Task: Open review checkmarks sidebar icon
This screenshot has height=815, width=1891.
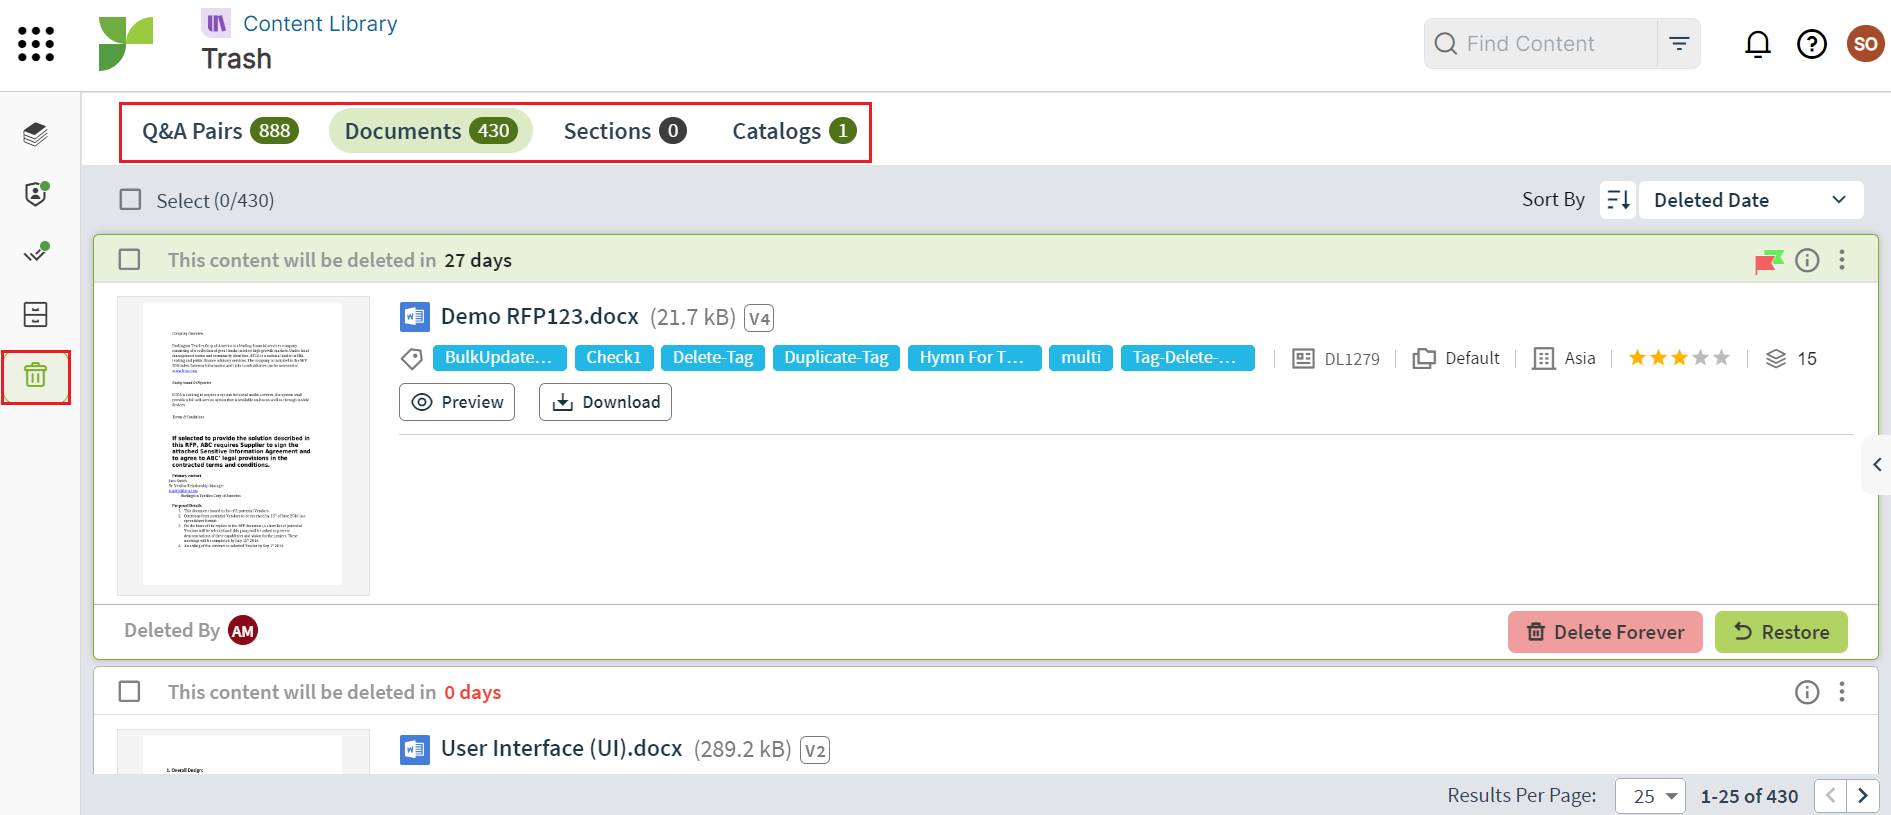Action: coord(36,253)
